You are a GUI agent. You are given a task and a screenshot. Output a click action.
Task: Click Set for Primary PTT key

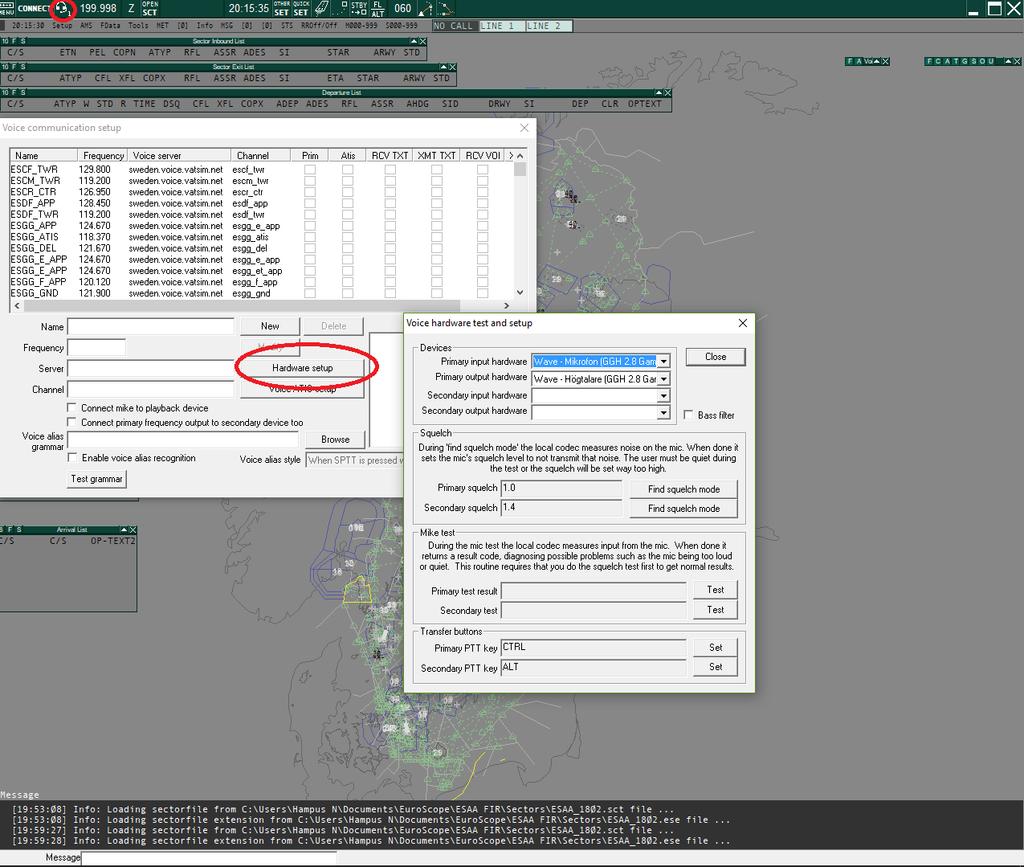coord(715,648)
